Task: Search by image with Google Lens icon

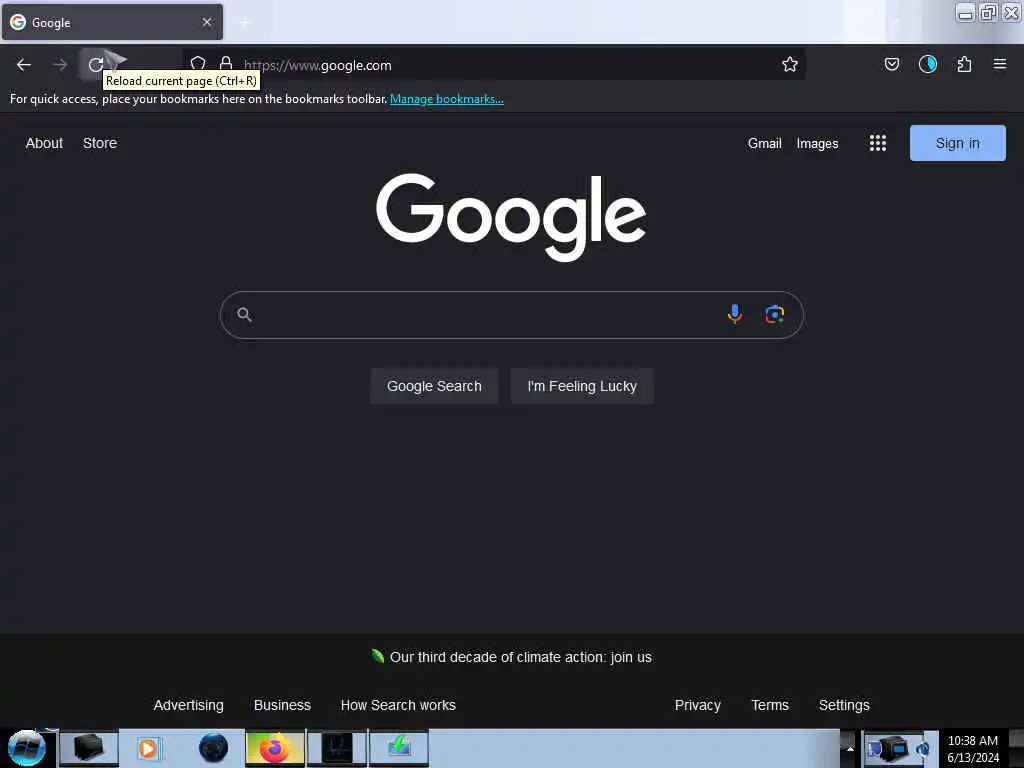Action: coord(775,314)
